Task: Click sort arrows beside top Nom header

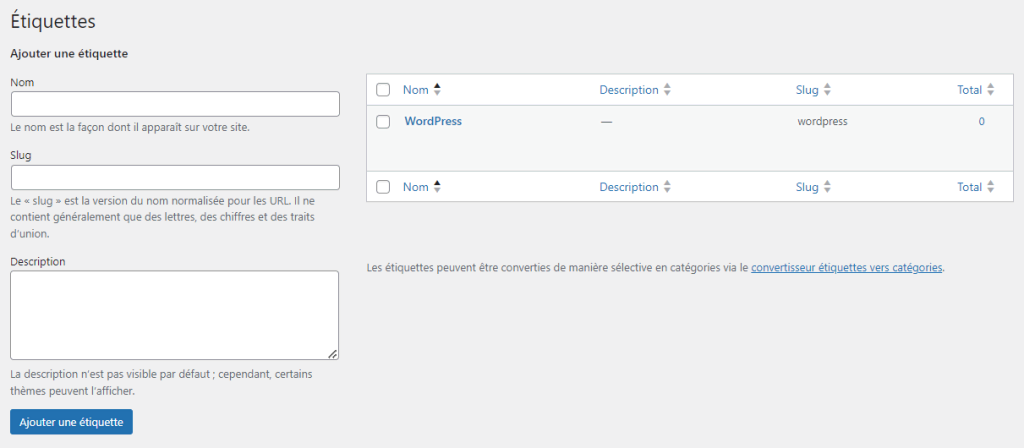Action: point(437,90)
